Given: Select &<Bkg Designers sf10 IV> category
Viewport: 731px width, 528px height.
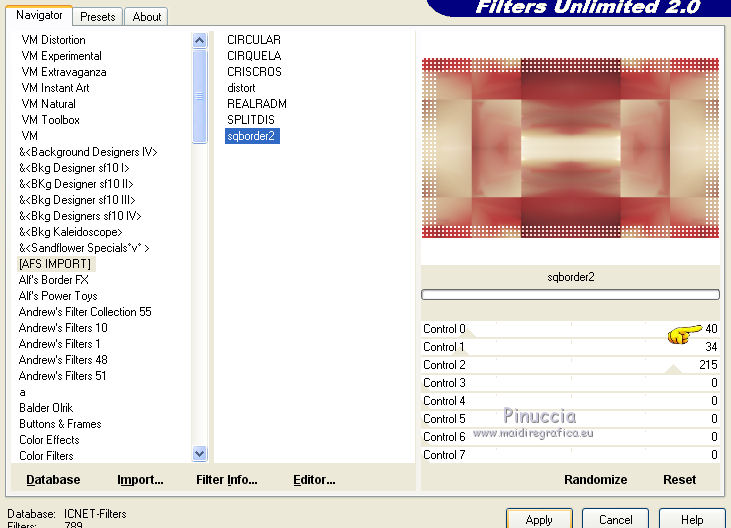Looking at the screenshot, I should pos(80,216).
